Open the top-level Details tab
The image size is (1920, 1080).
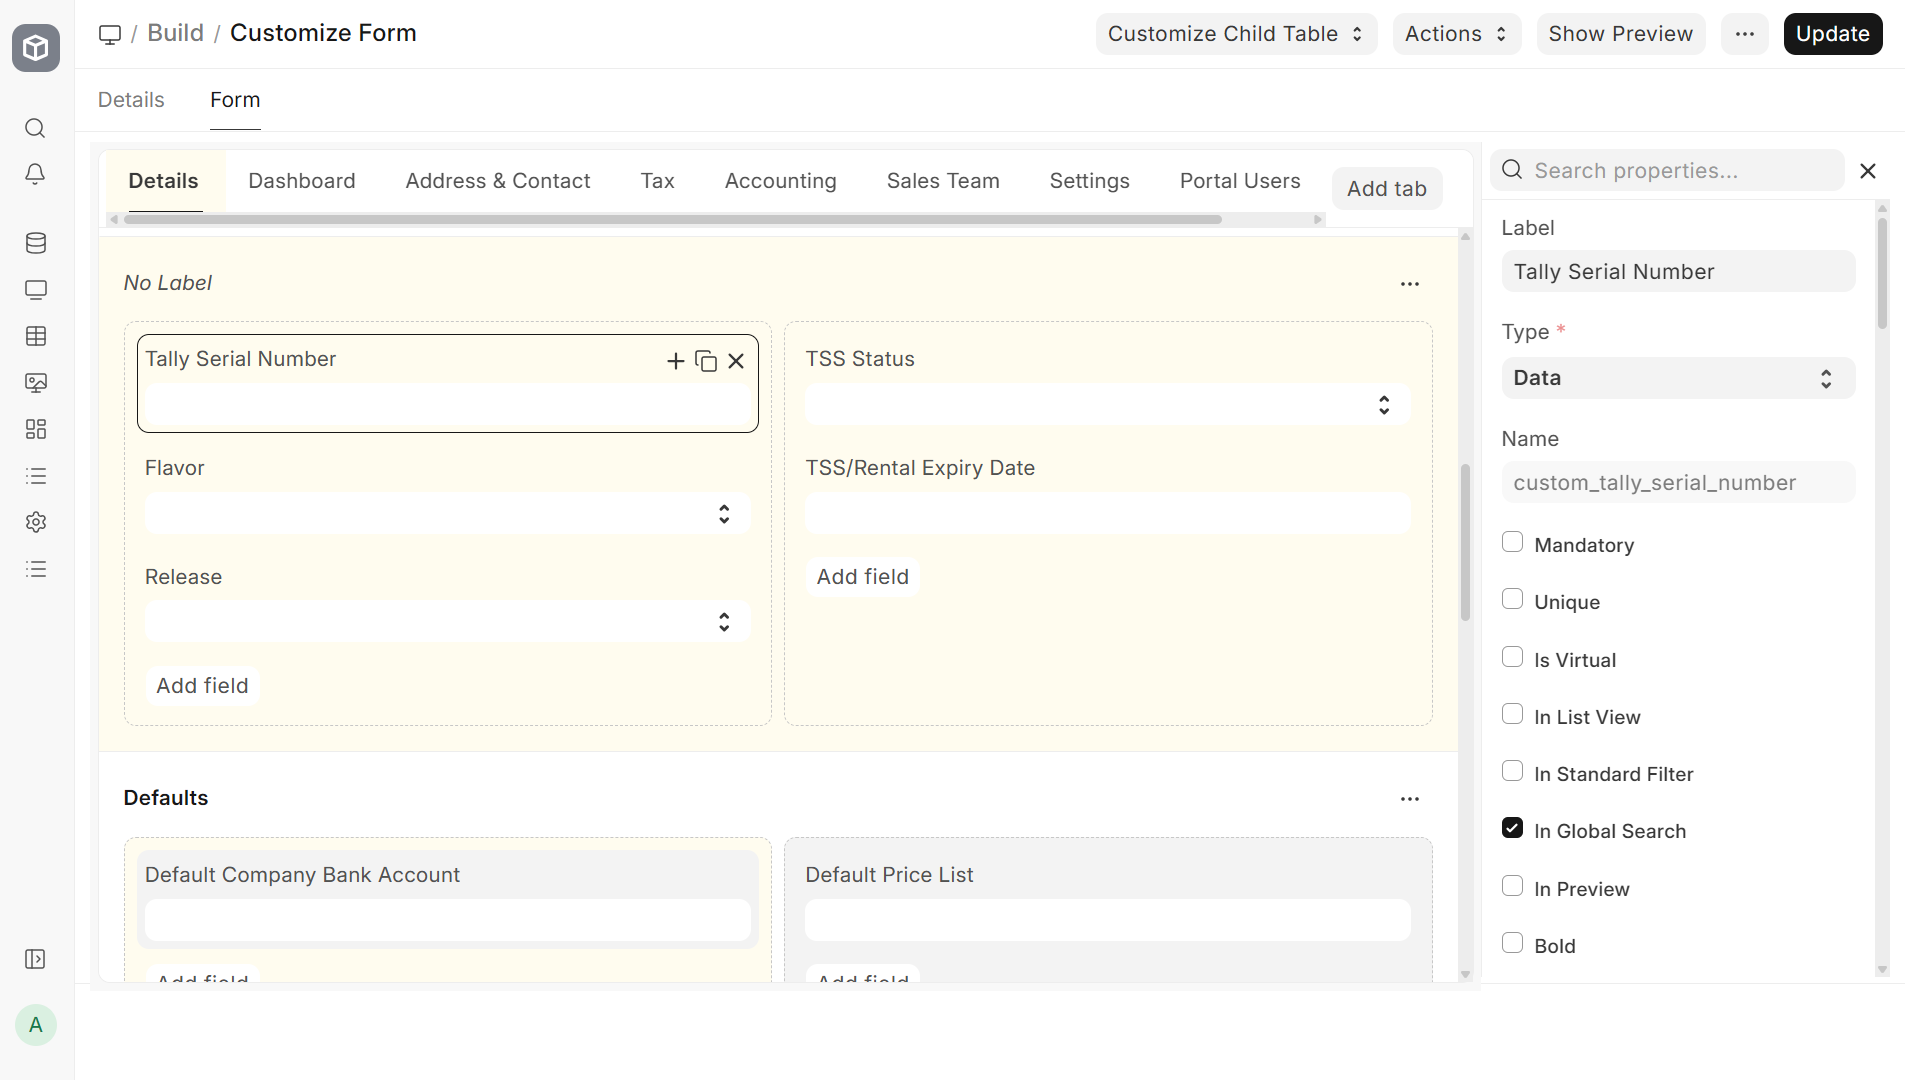tap(131, 100)
